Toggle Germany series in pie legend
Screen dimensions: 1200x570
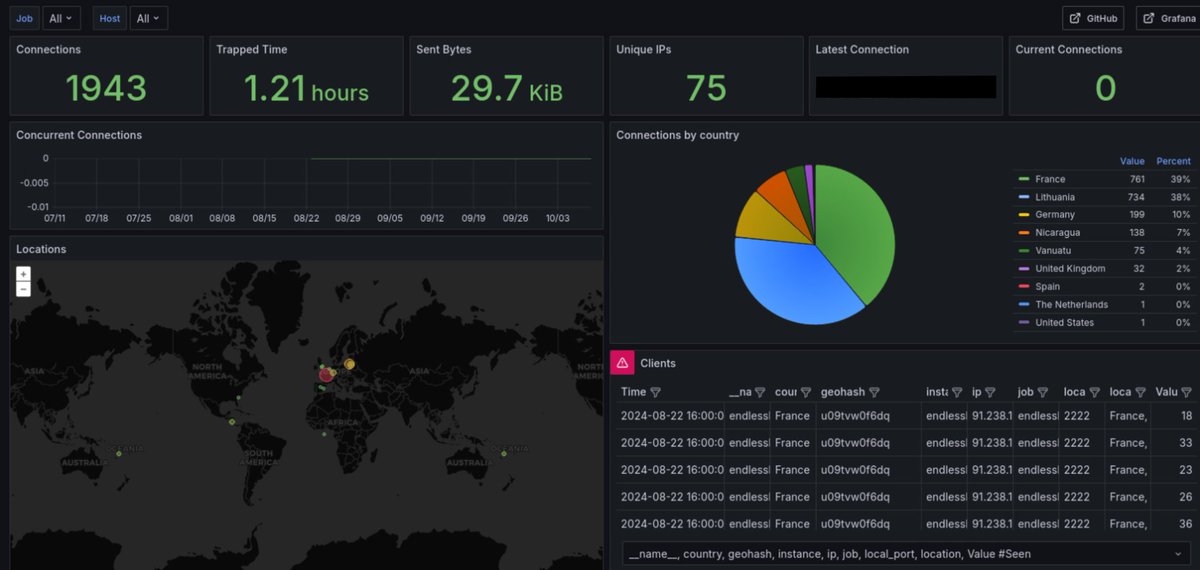point(1055,215)
